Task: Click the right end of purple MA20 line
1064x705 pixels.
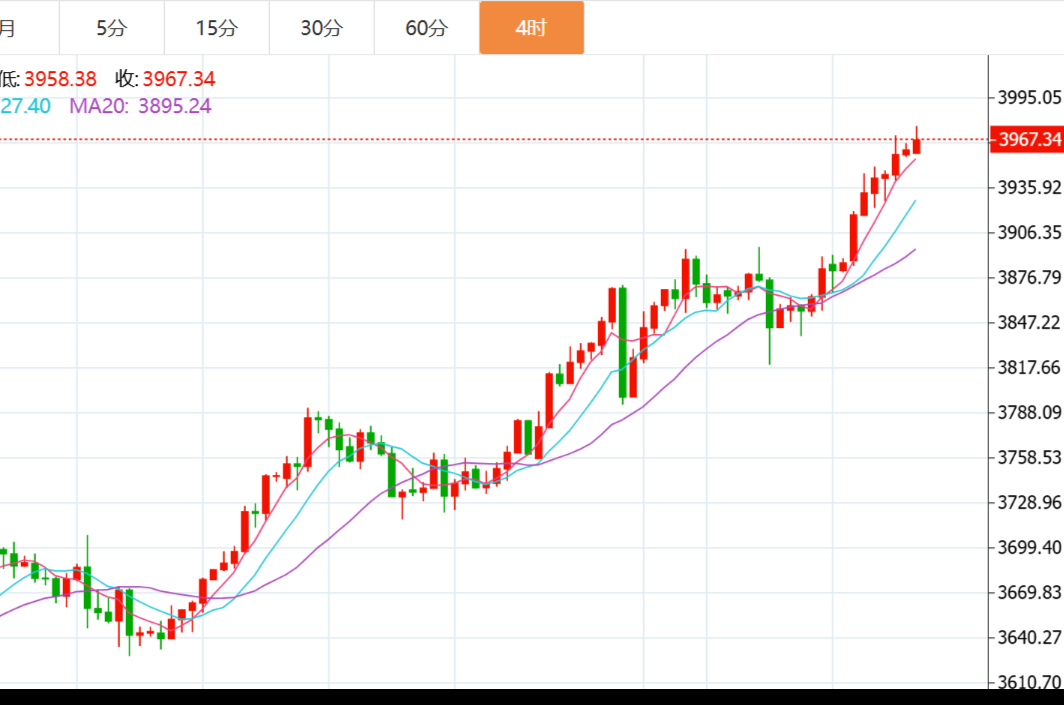Action: (914, 250)
